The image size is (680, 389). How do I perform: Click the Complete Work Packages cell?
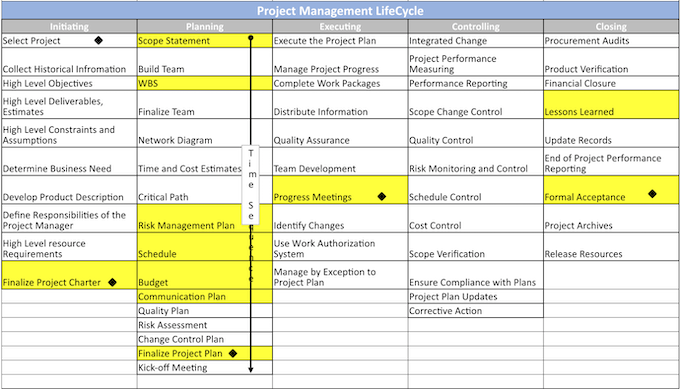[x=340, y=83]
